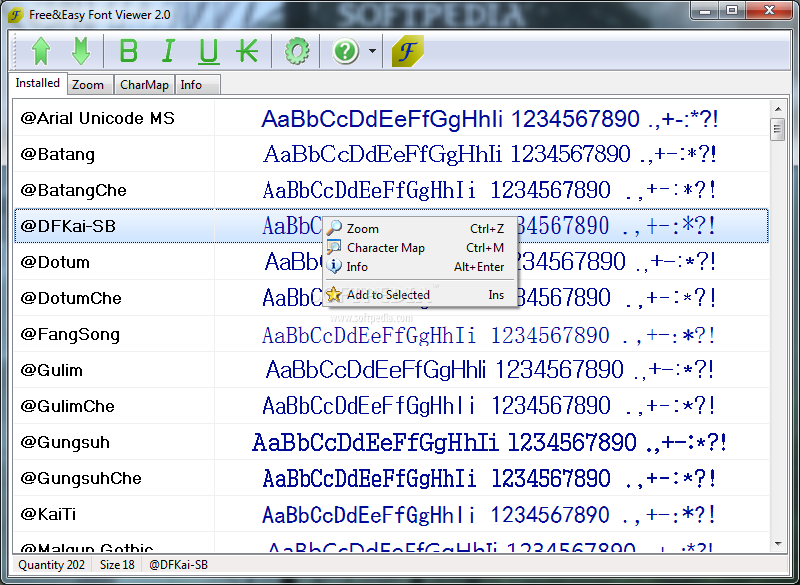Choose Zoom from the context menu
This screenshot has height=585, width=800.
[420, 228]
